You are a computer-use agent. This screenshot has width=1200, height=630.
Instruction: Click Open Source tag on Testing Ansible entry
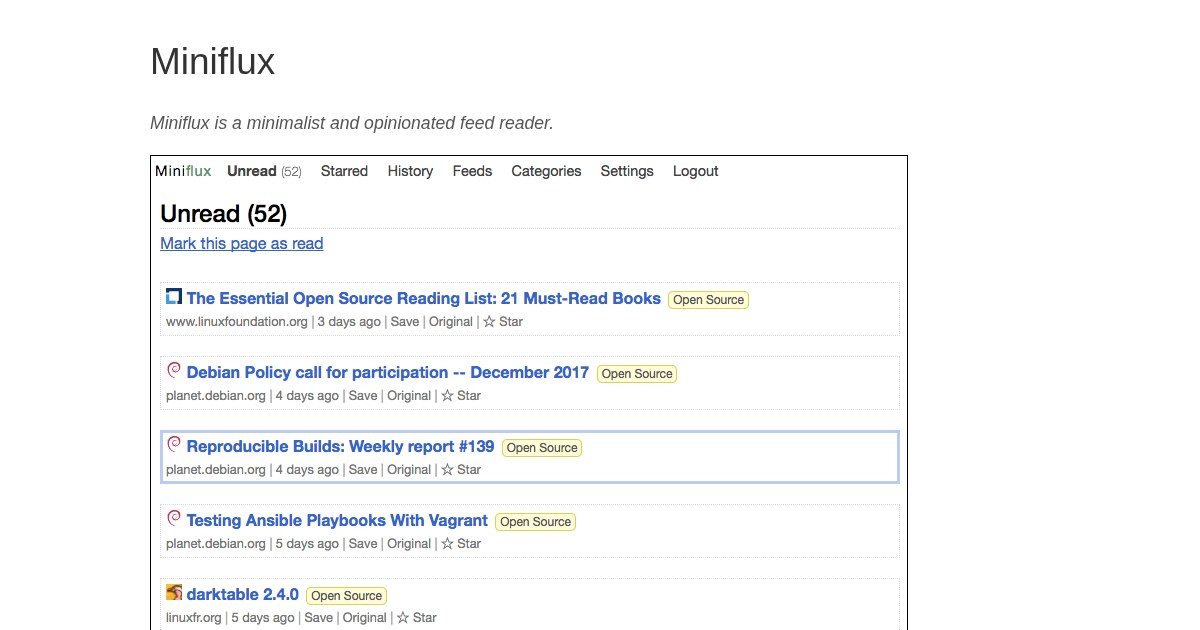coord(536,521)
